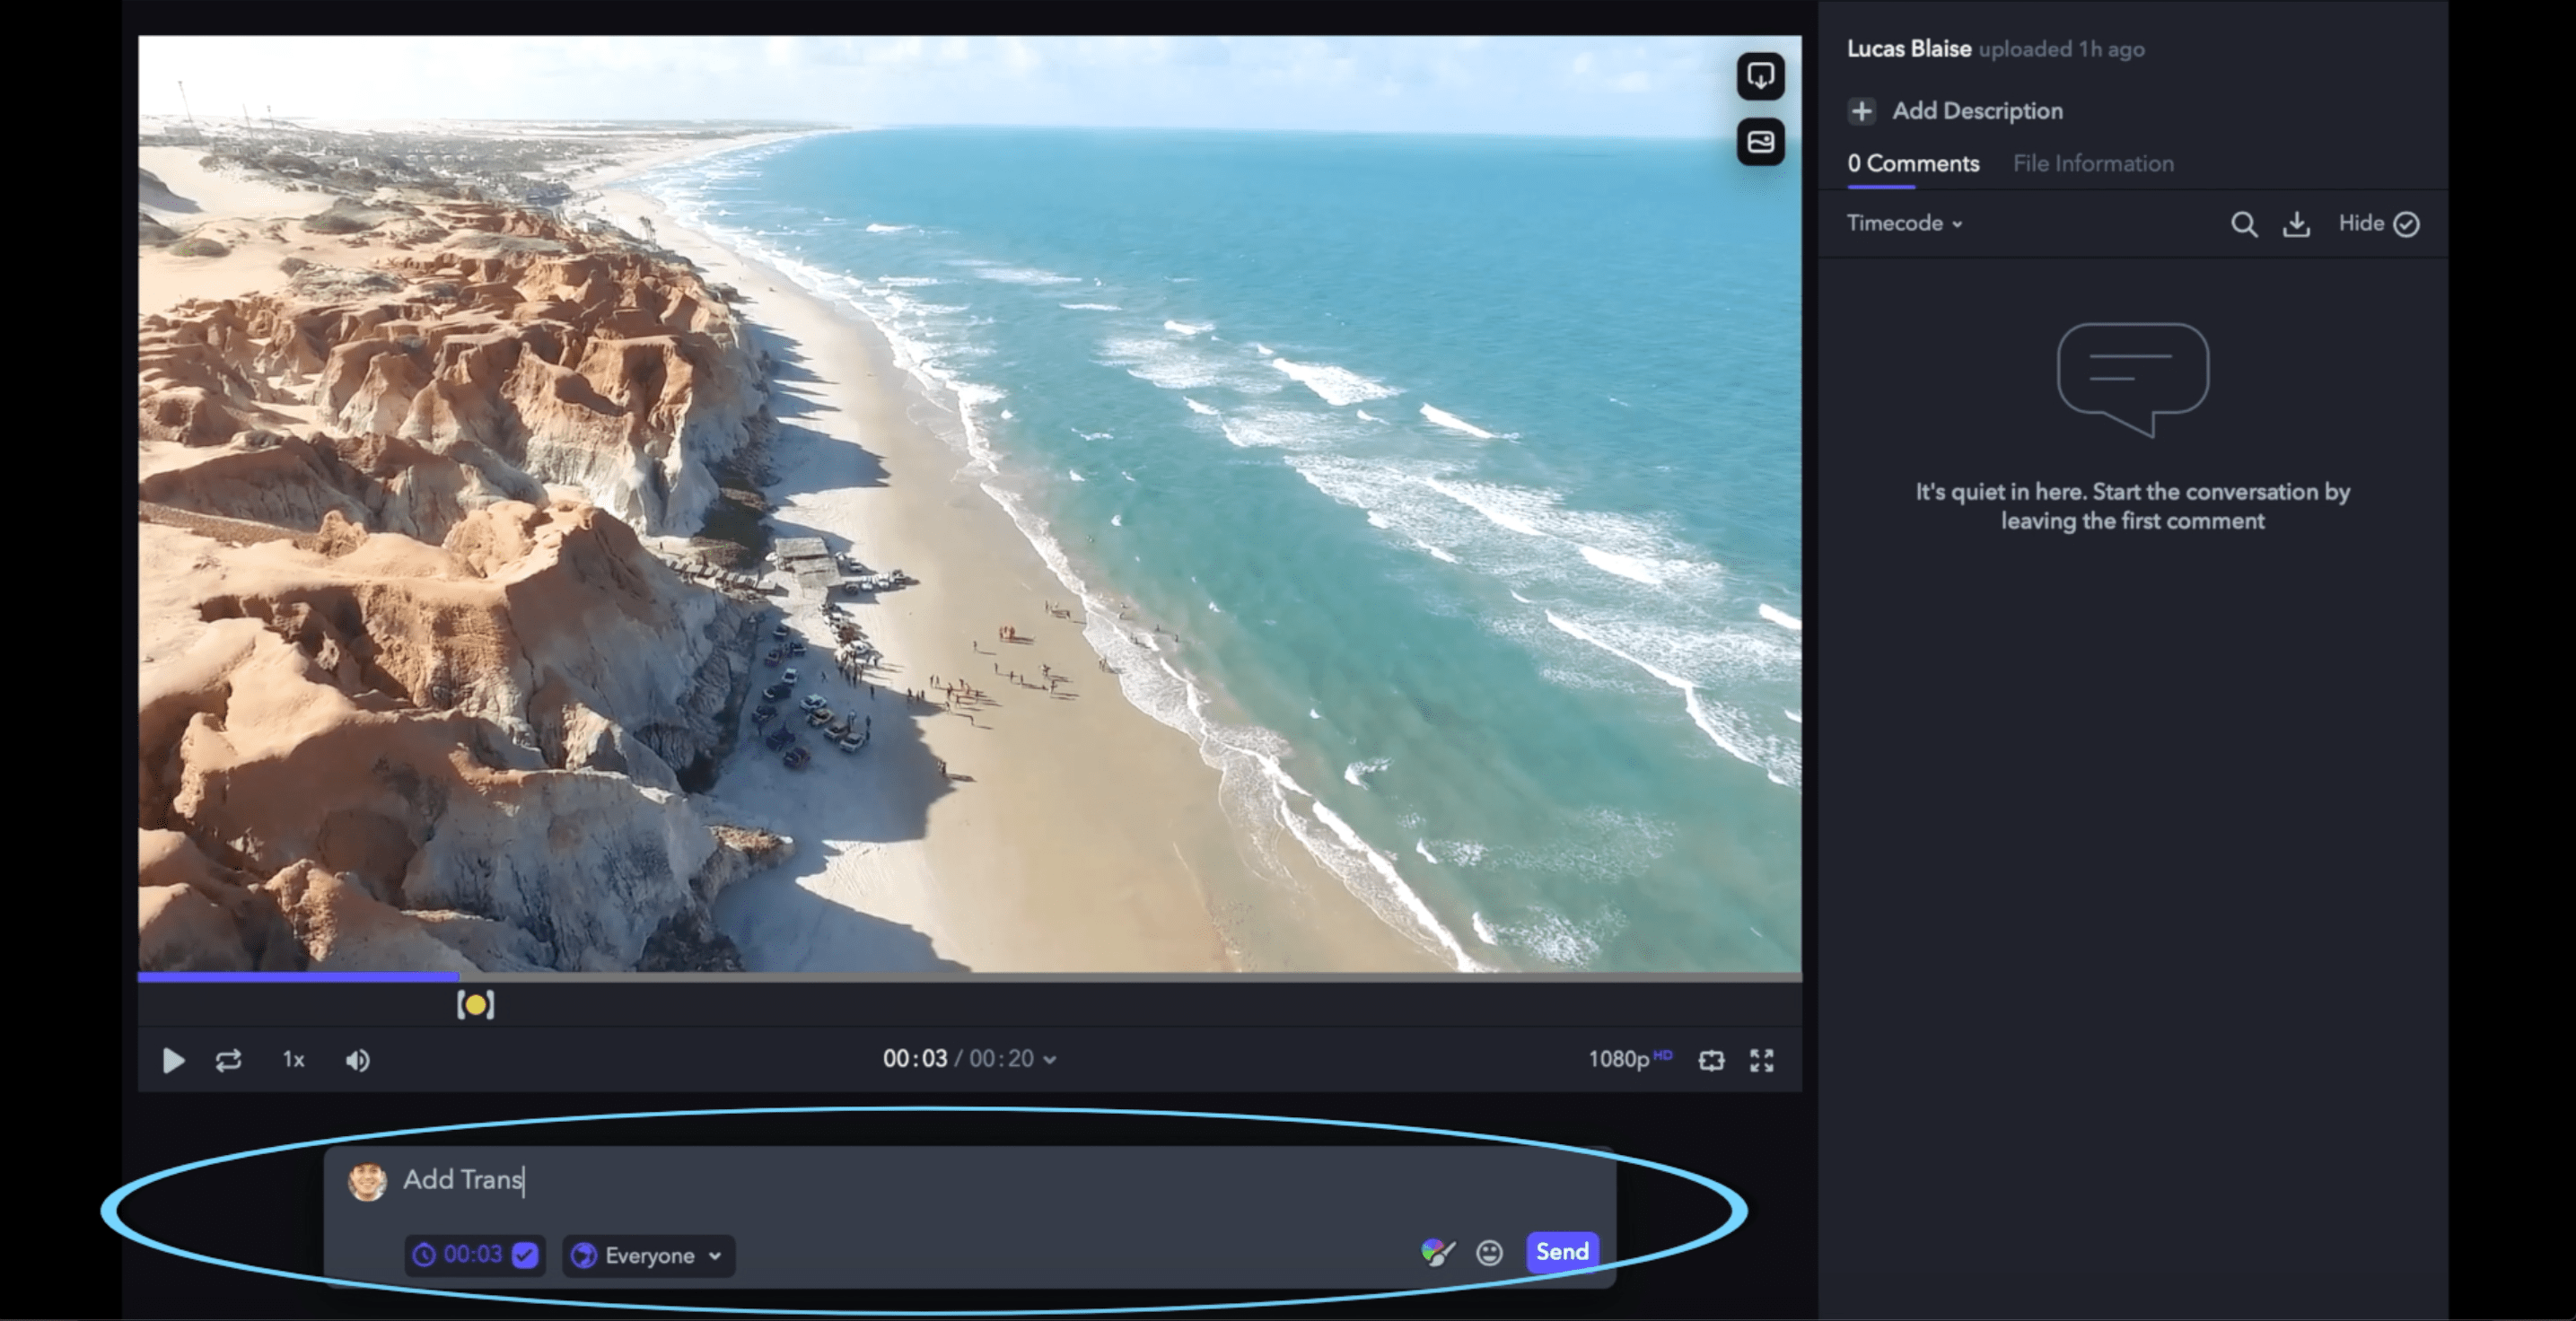This screenshot has height=1321, width=2576.
Task: Open the emoji picker in the comment bar
Action: (1488, 1252)
